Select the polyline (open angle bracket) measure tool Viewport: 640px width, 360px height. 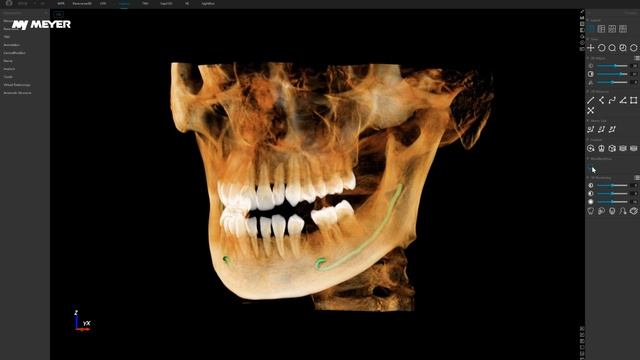(601, 100)
